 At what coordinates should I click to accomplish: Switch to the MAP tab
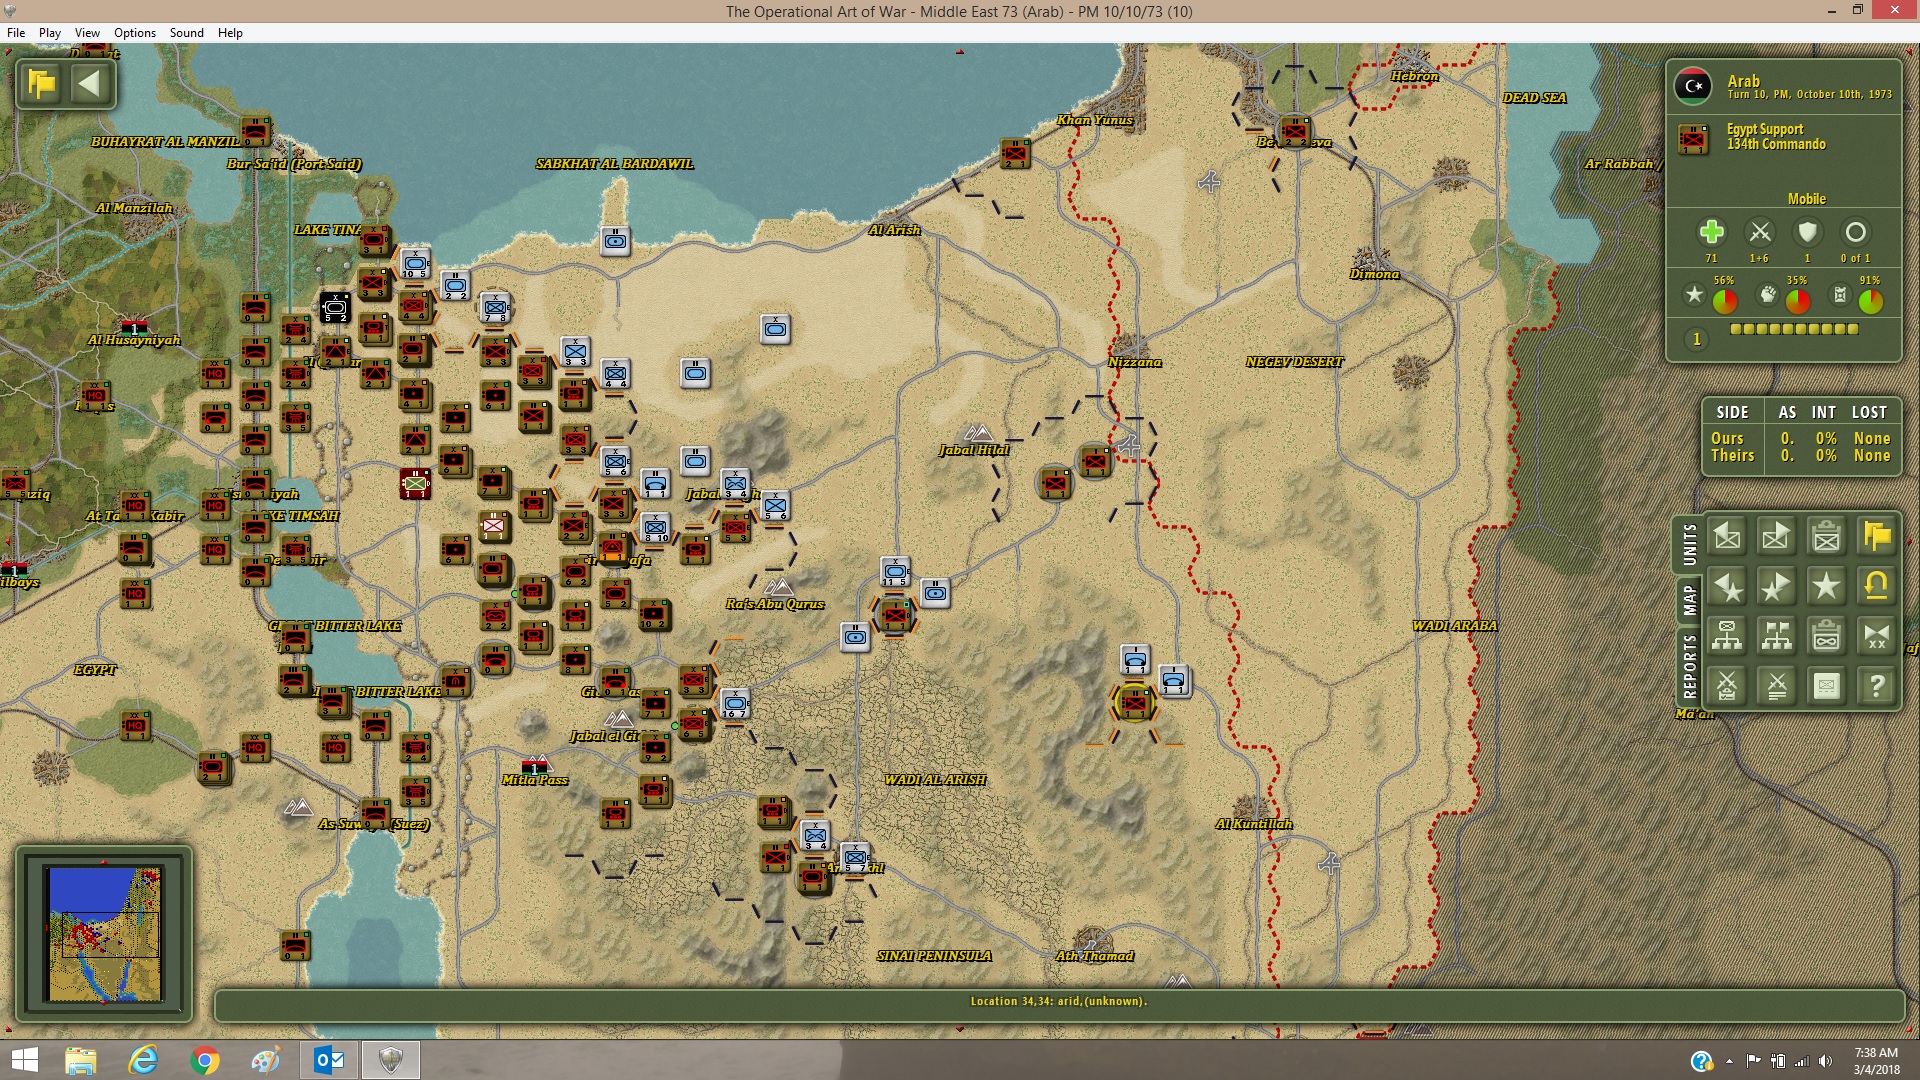(x=1689, y=600)
